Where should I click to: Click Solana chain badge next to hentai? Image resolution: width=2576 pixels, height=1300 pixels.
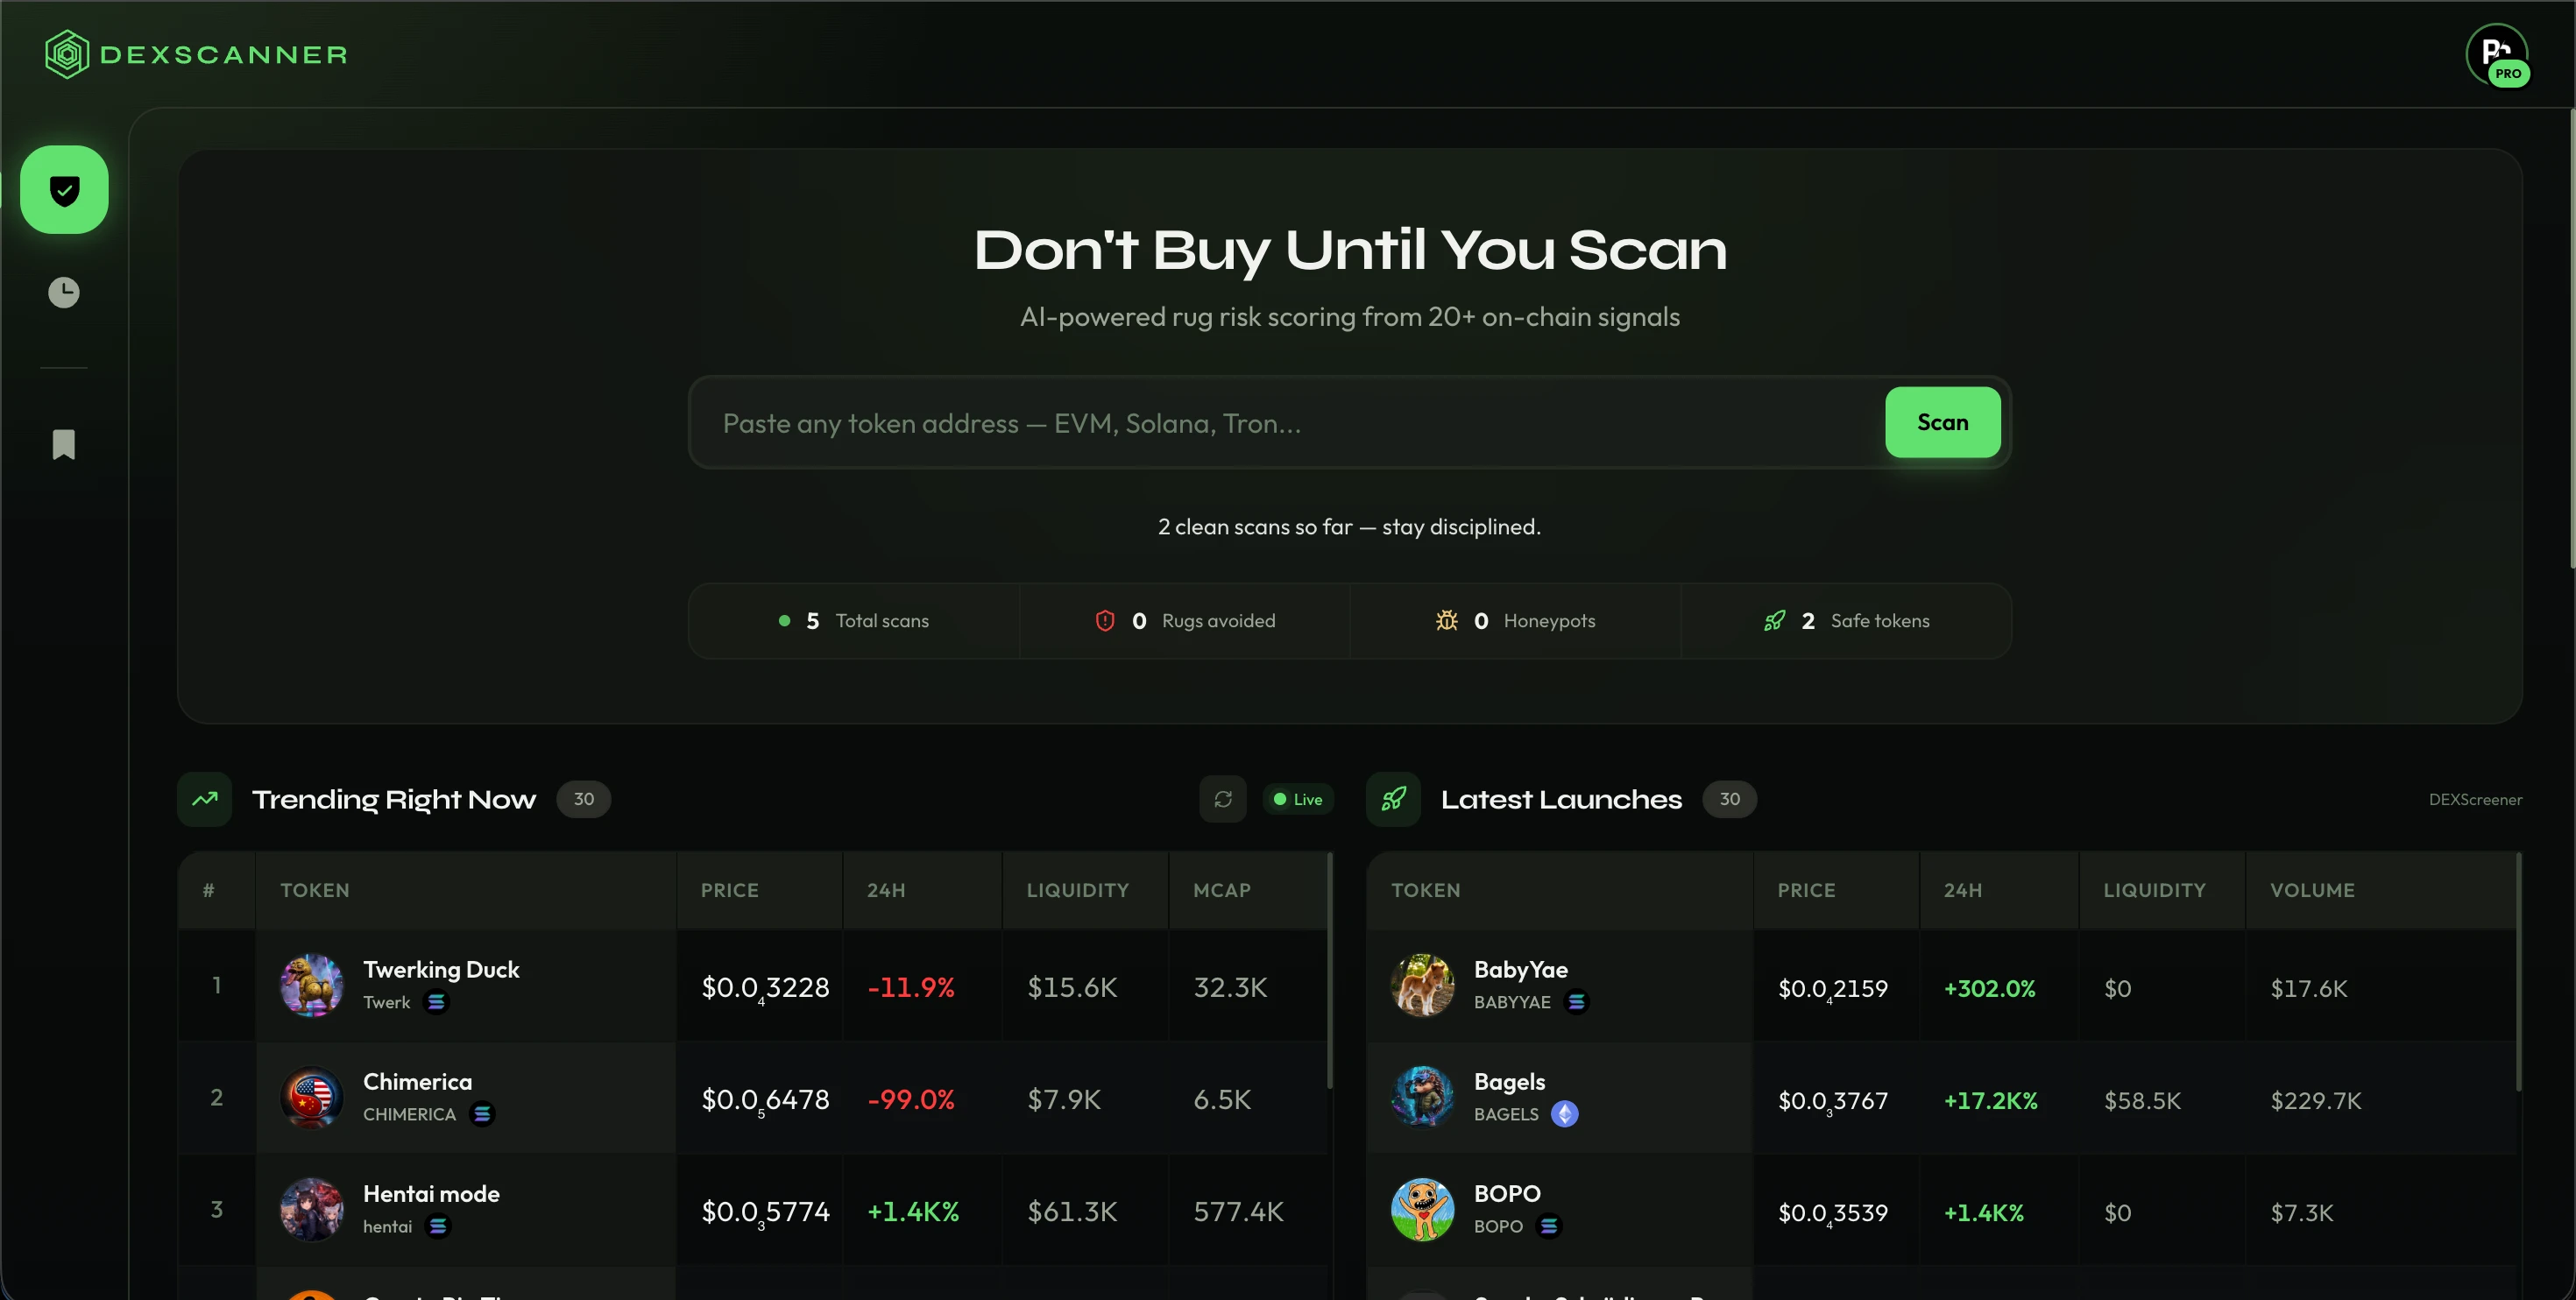coord(438,1225)
